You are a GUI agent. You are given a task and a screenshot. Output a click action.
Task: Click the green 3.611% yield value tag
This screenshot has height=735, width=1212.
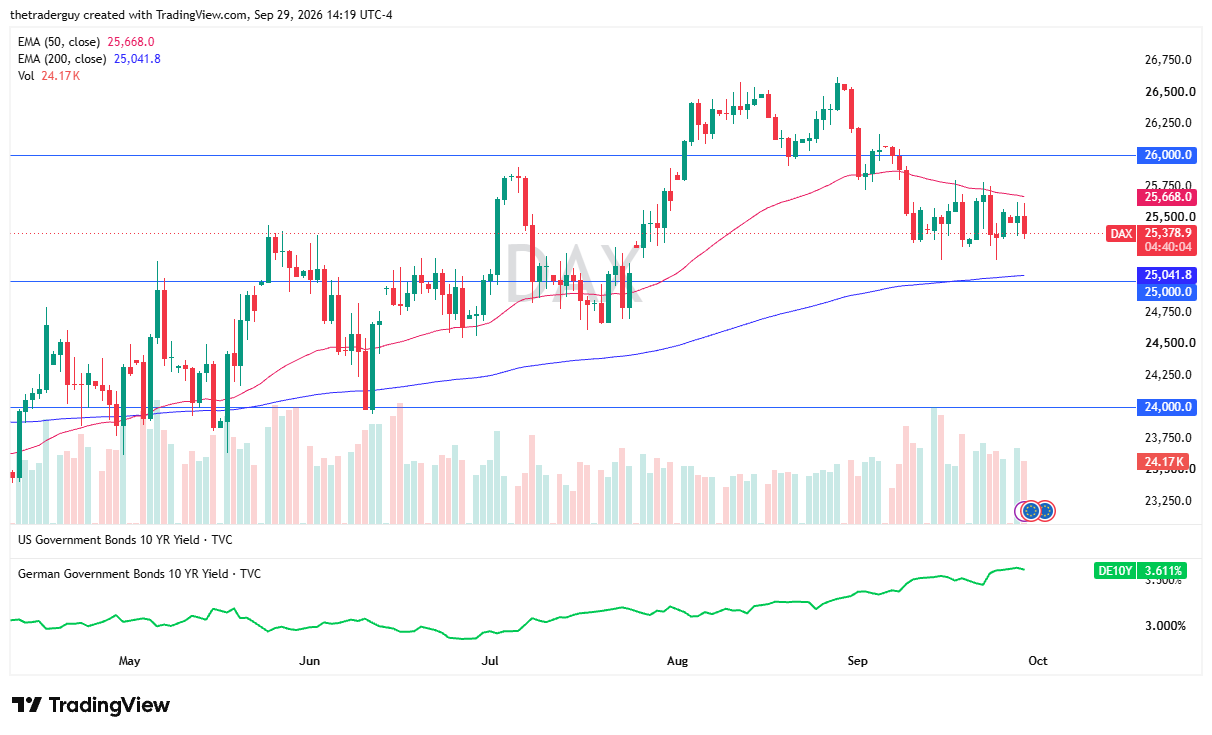coord(1163,571)
